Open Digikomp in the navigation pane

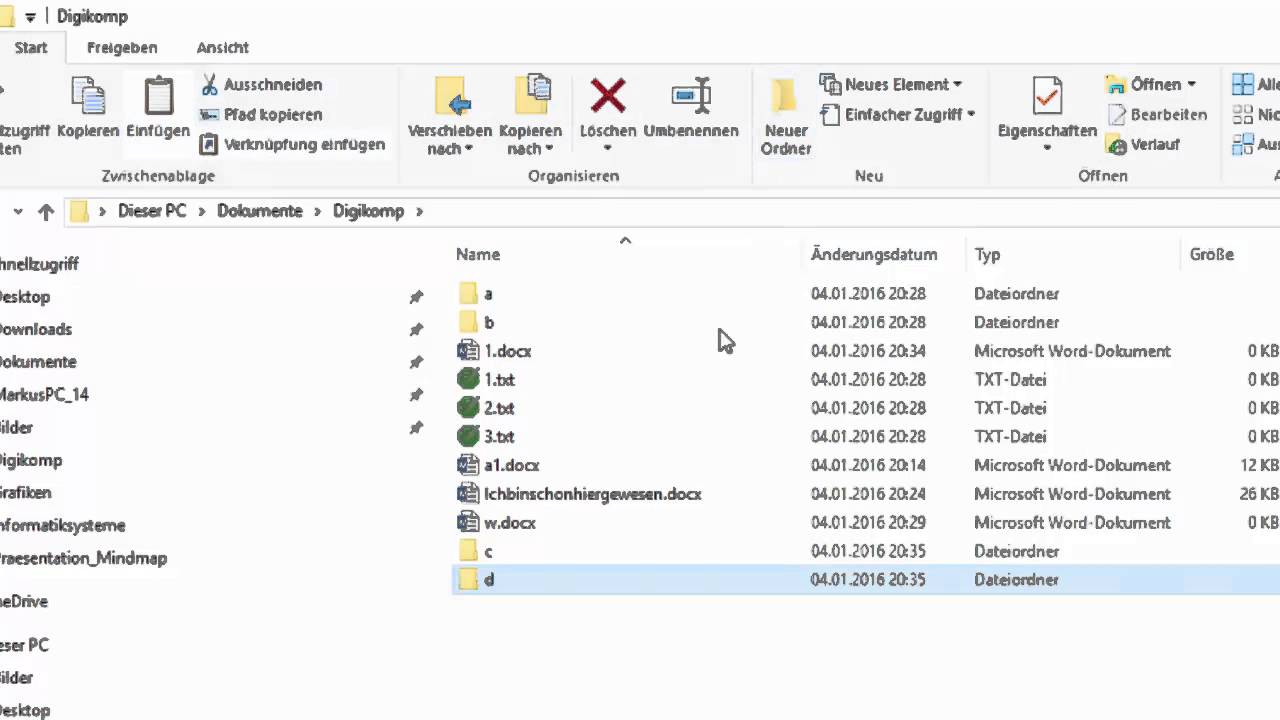(x=30, y=460)
